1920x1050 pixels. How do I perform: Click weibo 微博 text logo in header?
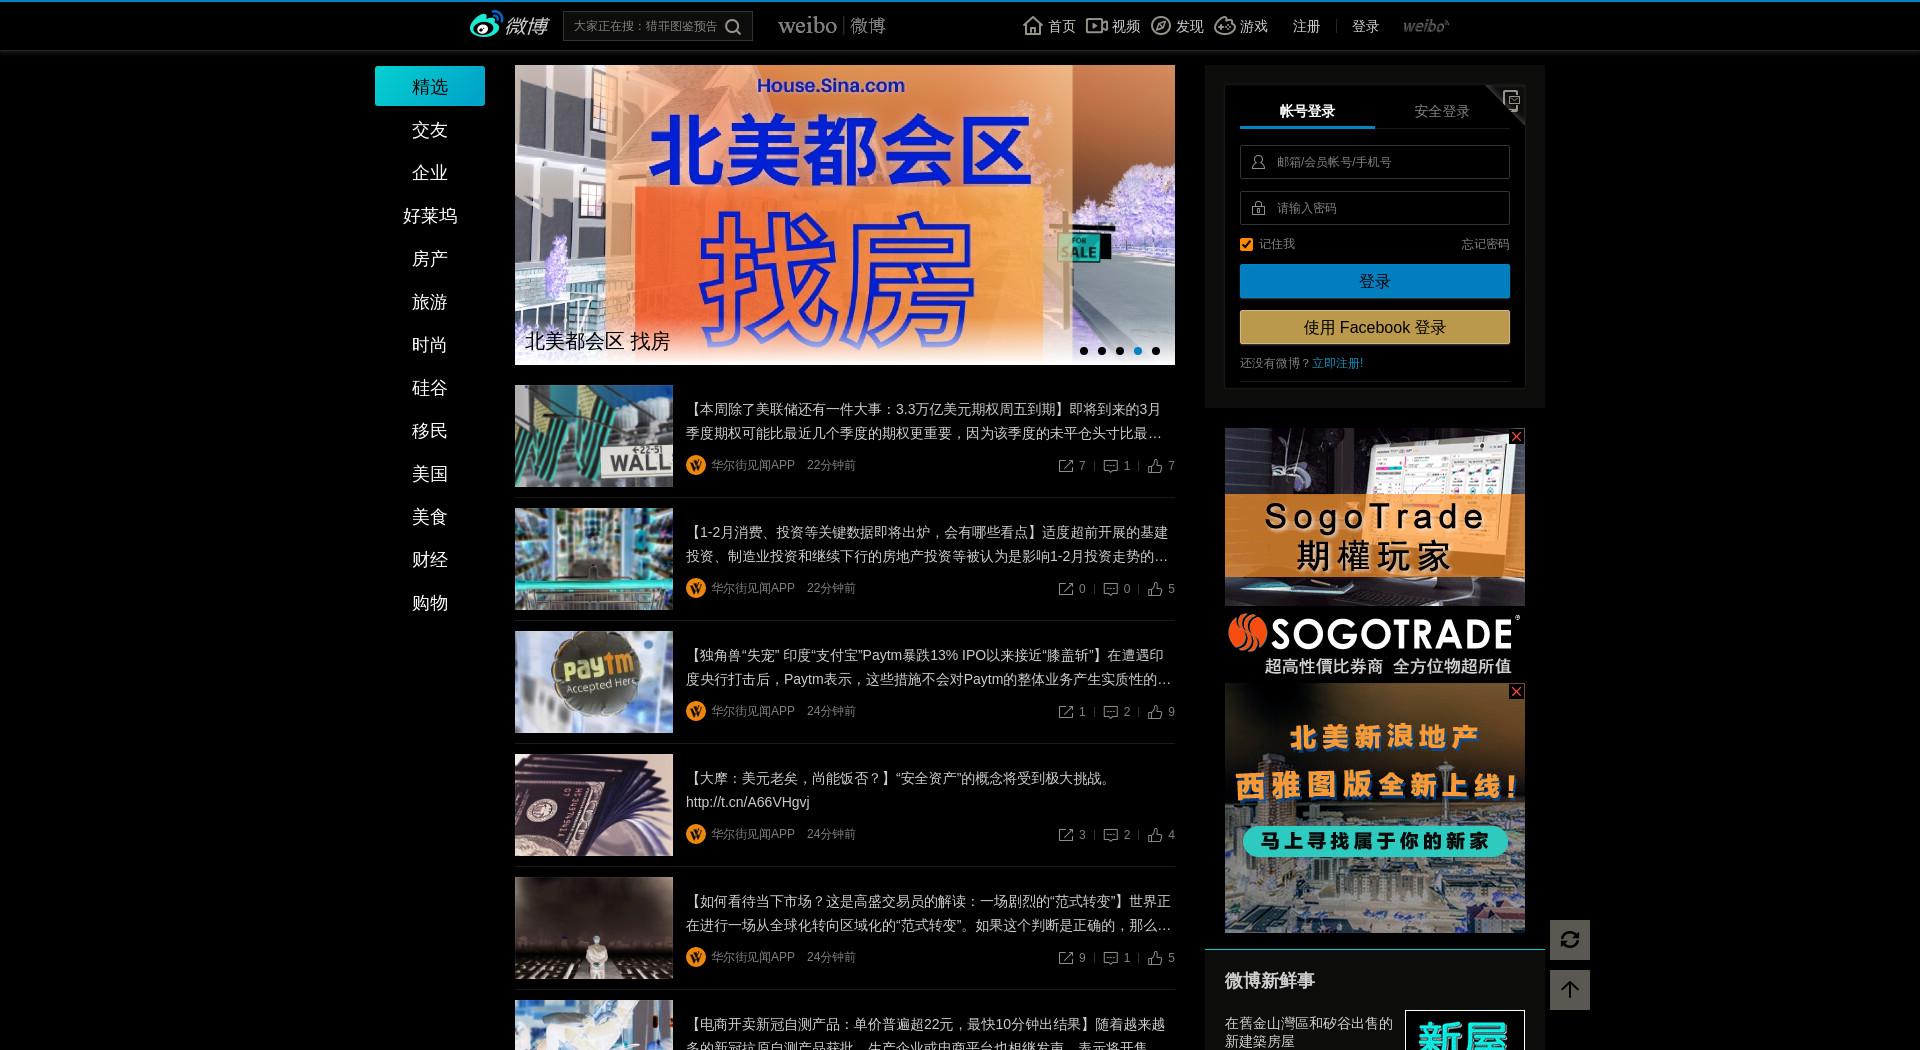pyautogui.click(x=832, y=26)
